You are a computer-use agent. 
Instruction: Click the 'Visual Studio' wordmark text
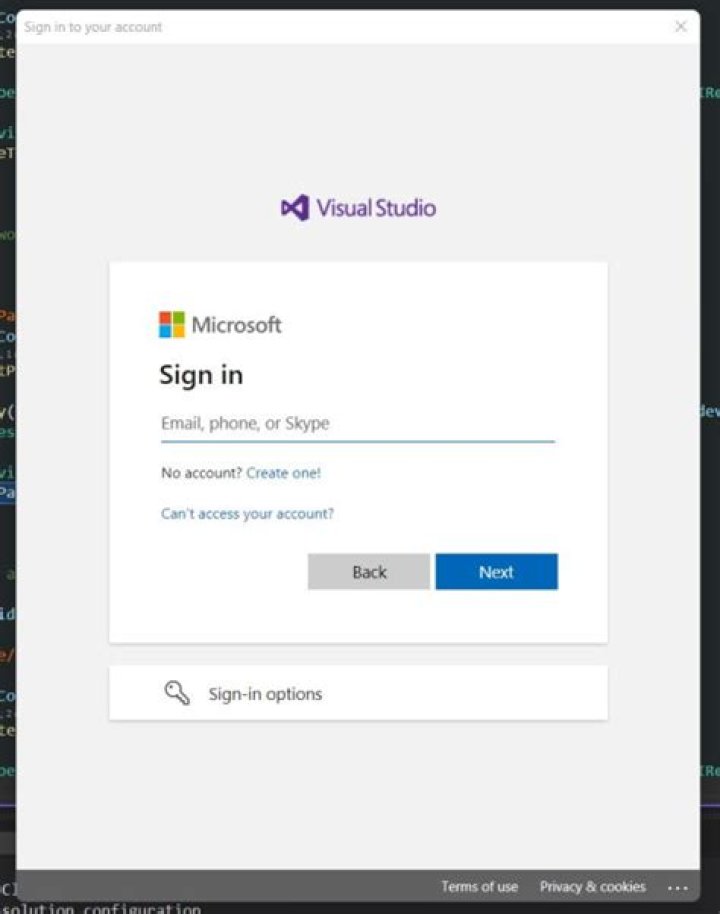pos(376,208)
